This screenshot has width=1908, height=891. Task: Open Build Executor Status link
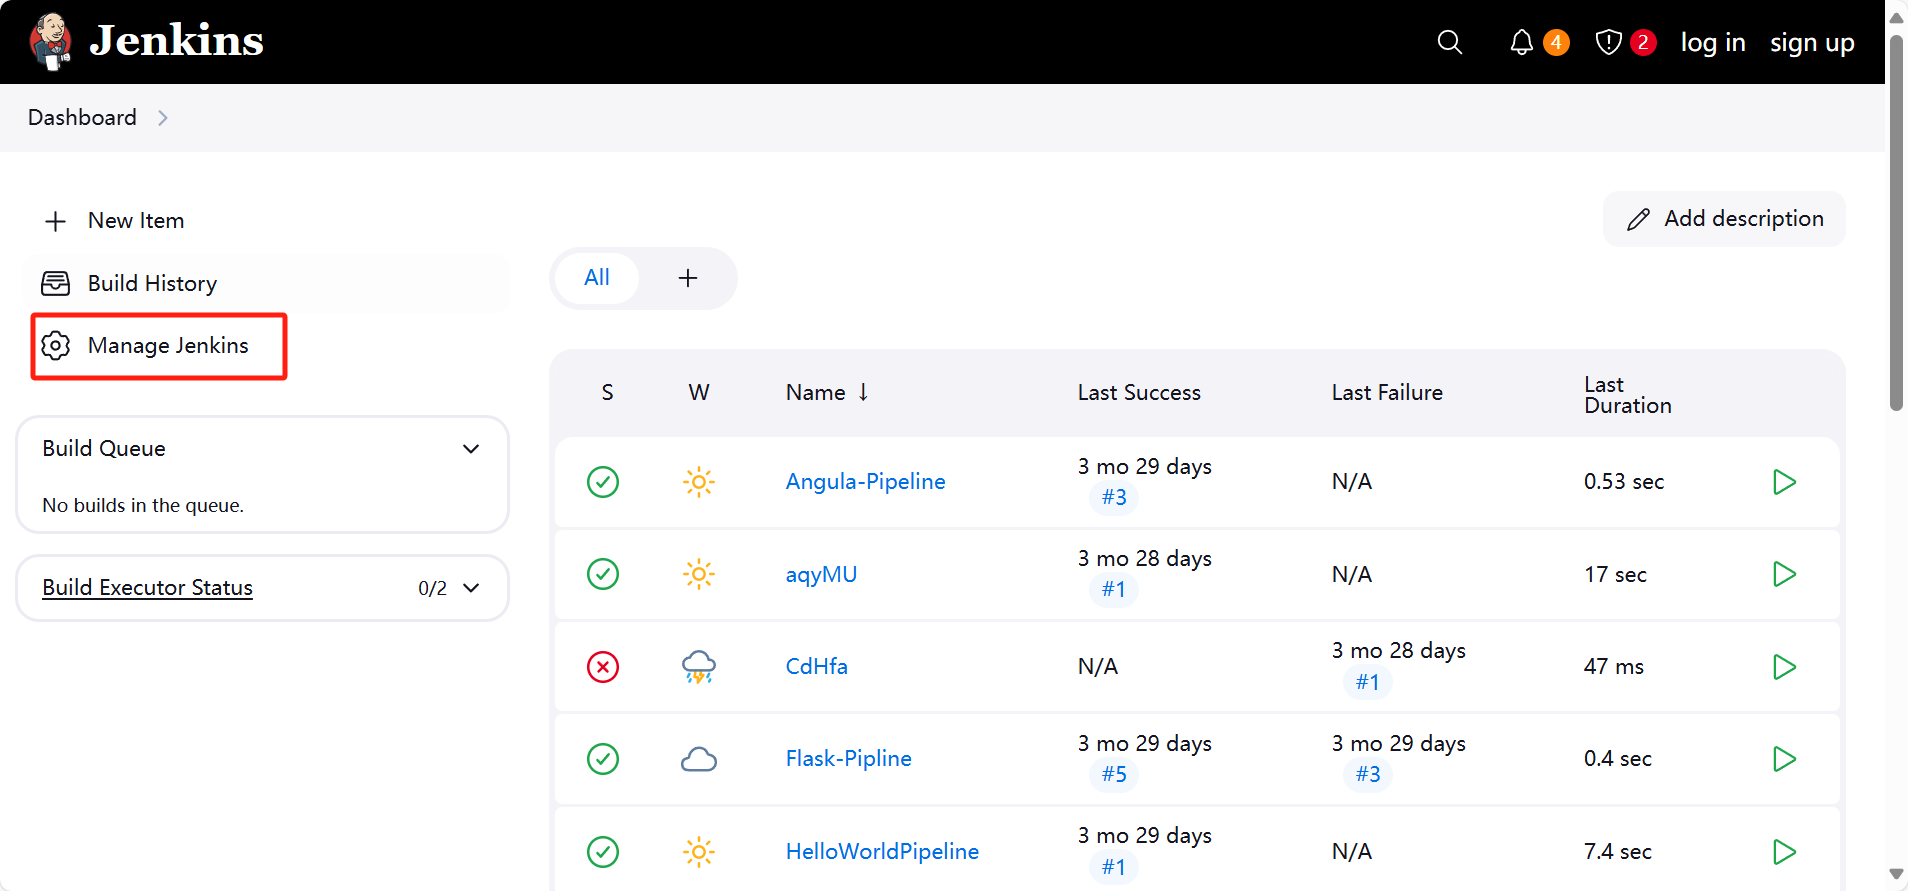(147, 588)
